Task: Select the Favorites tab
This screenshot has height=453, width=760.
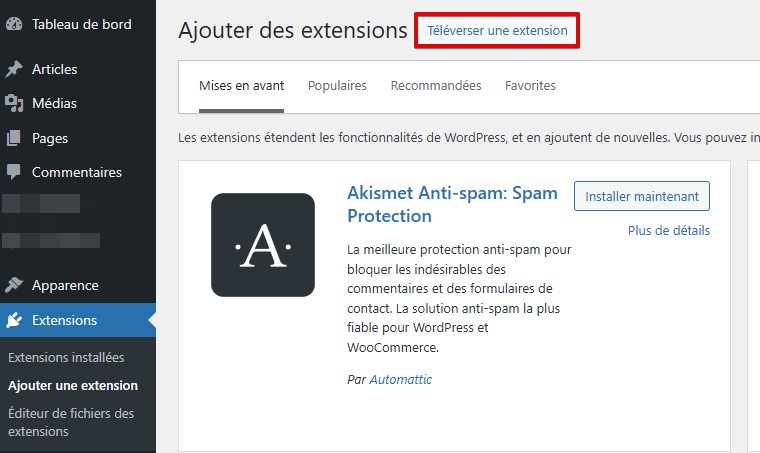Action: 530,86
